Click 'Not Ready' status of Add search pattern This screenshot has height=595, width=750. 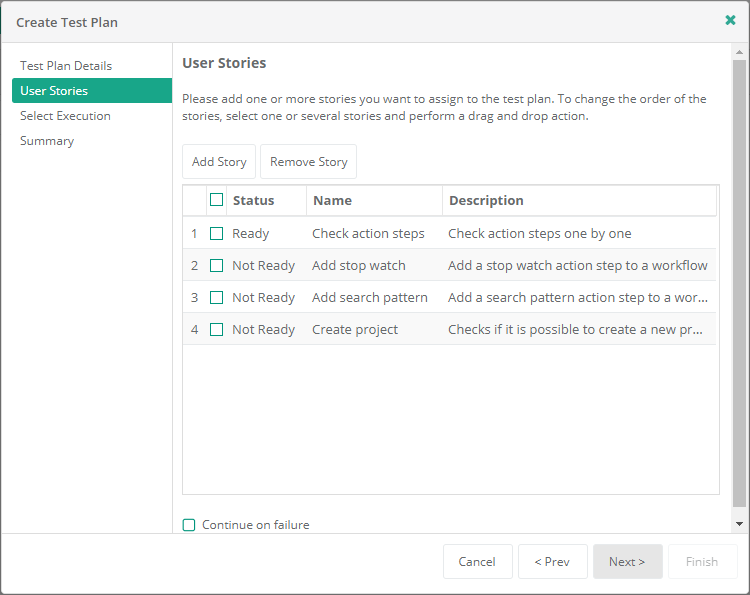tap(264, 298)
